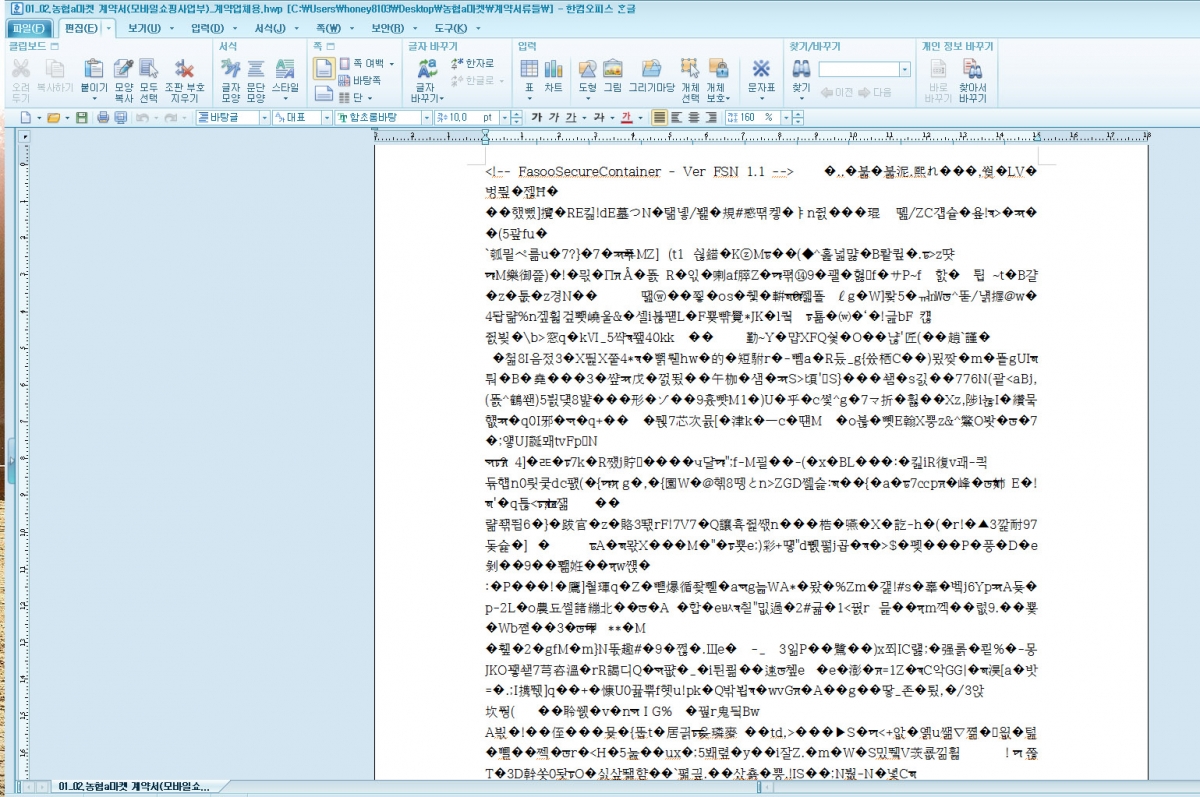Align paragraph to the right
Viewport: 1200px width, 797px height.
(709, 118)
